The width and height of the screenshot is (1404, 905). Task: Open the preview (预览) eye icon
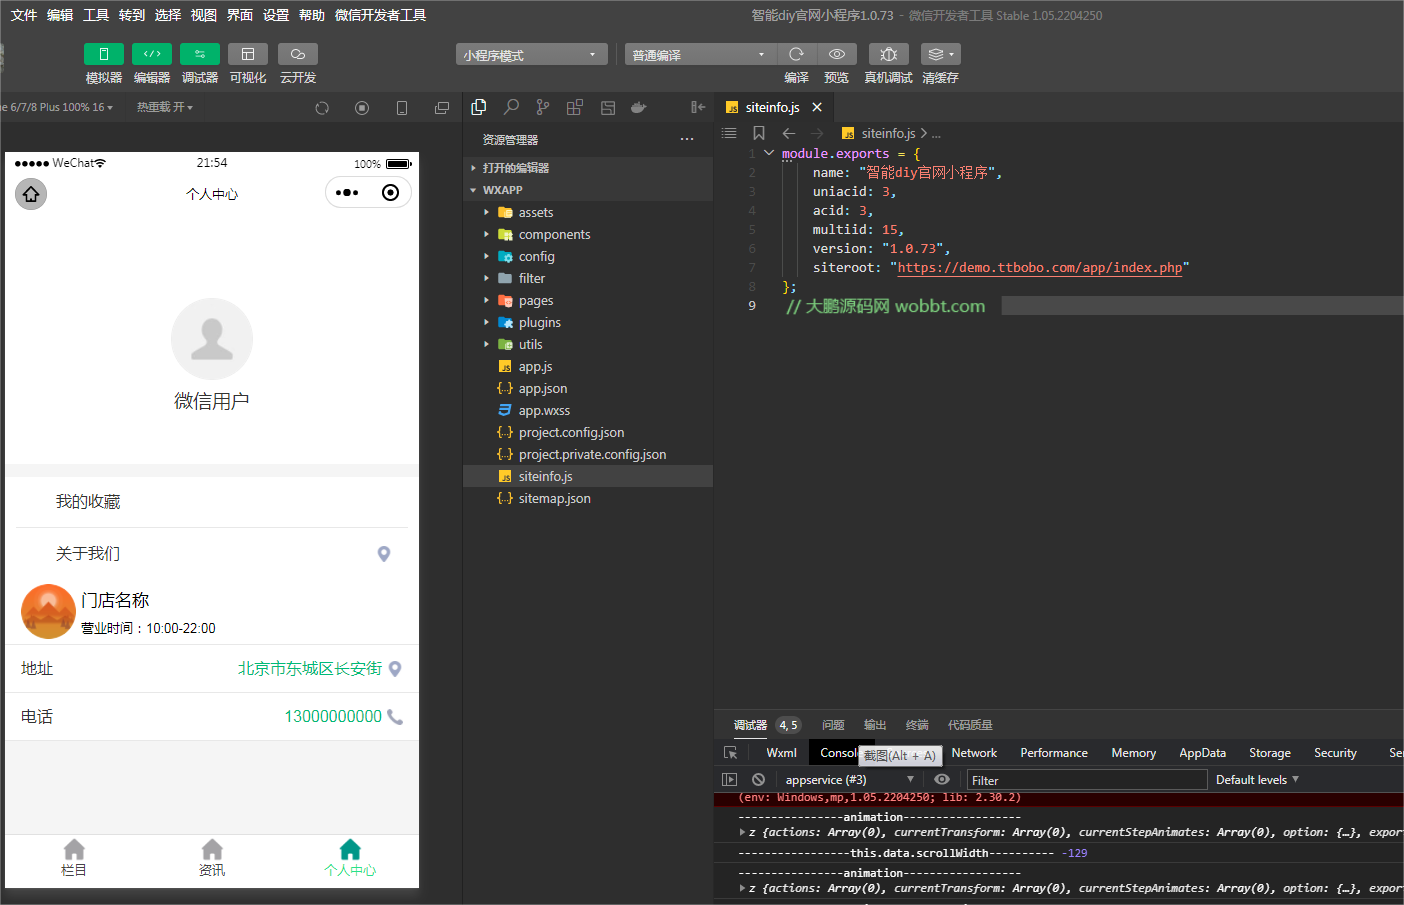(x=837, y=54)
